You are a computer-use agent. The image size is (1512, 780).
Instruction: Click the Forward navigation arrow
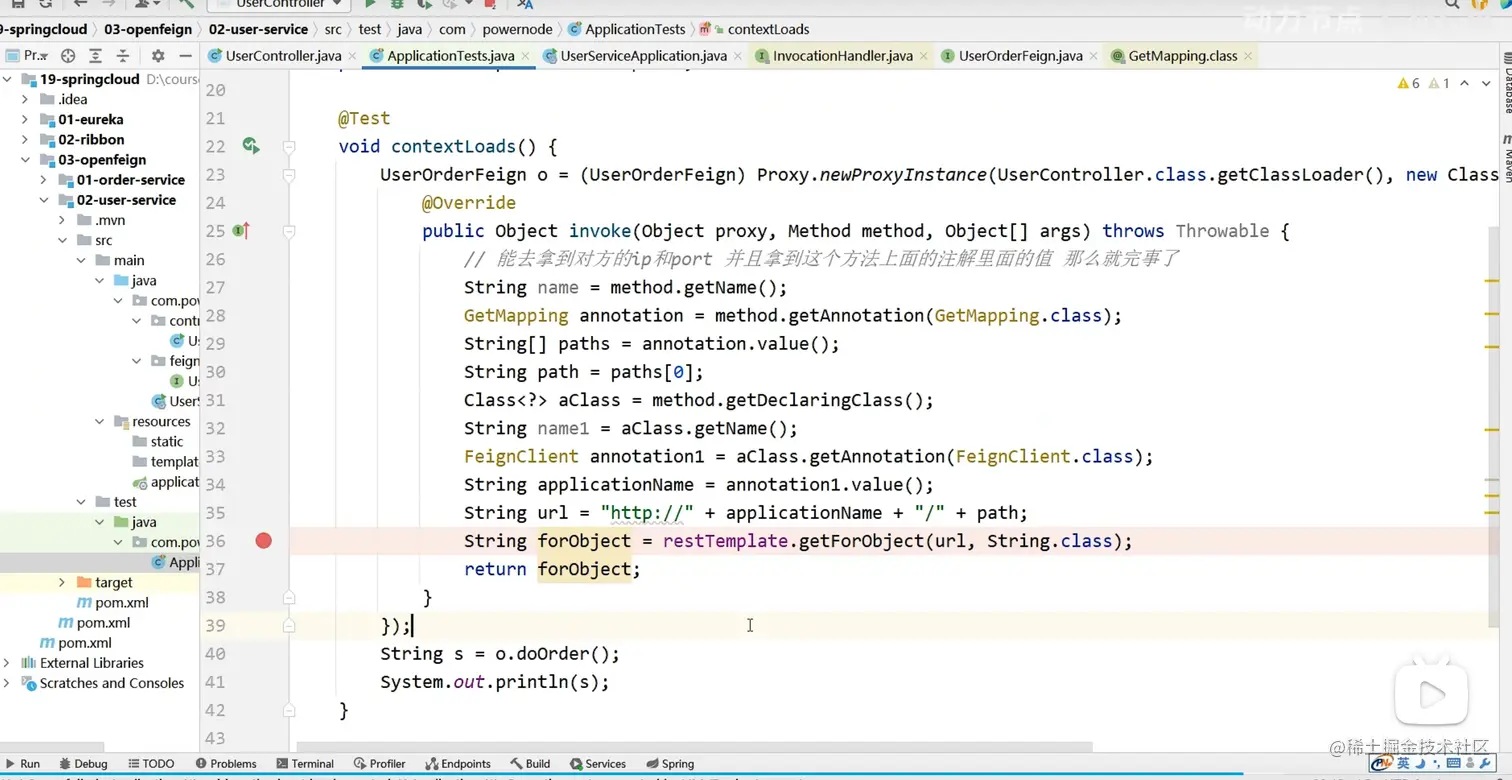pos(108,4)
